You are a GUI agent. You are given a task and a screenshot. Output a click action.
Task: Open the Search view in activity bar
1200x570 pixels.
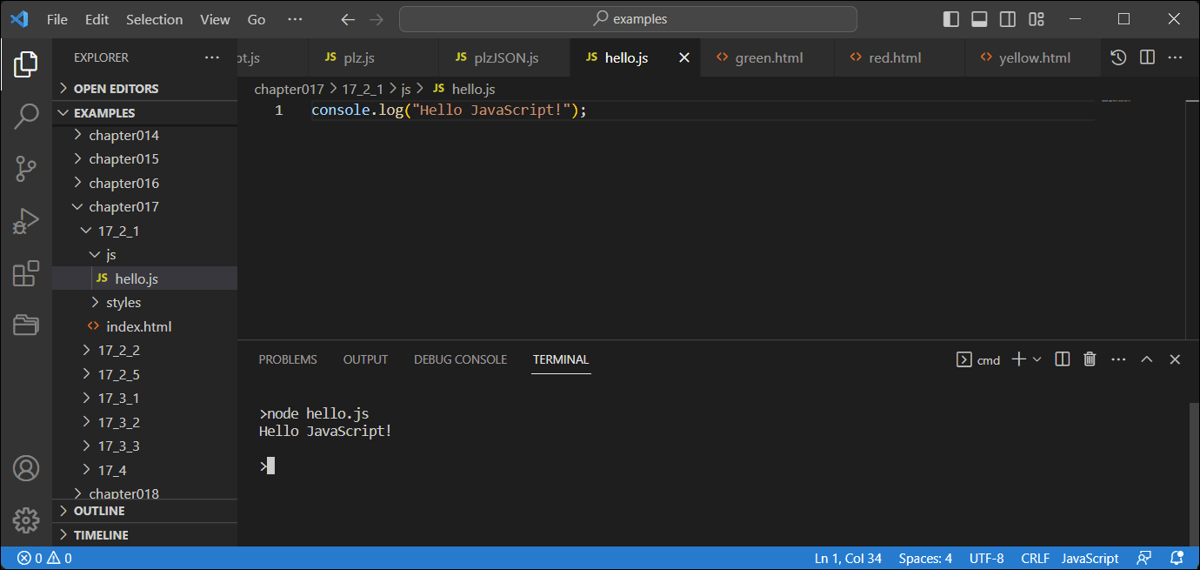(26, 117)
